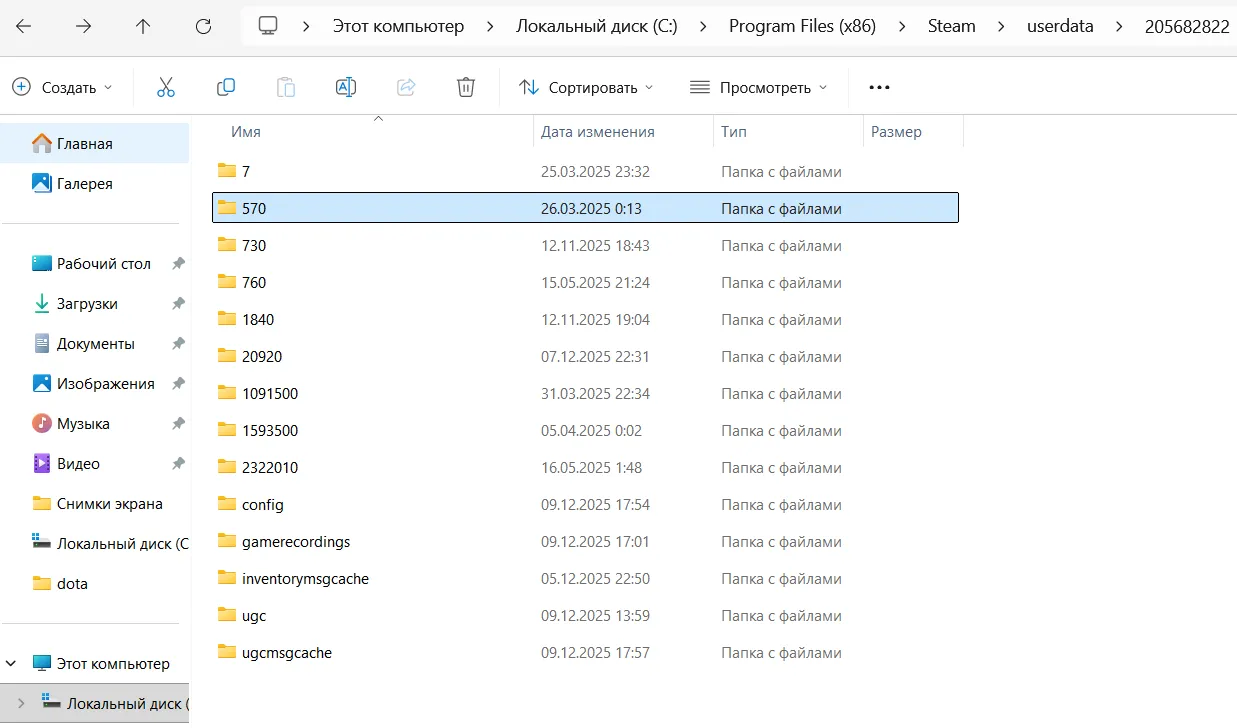The width and height of the screenshot is (1237, 728).
Task: Refresh the current folder view
Action: click(203, 26)
